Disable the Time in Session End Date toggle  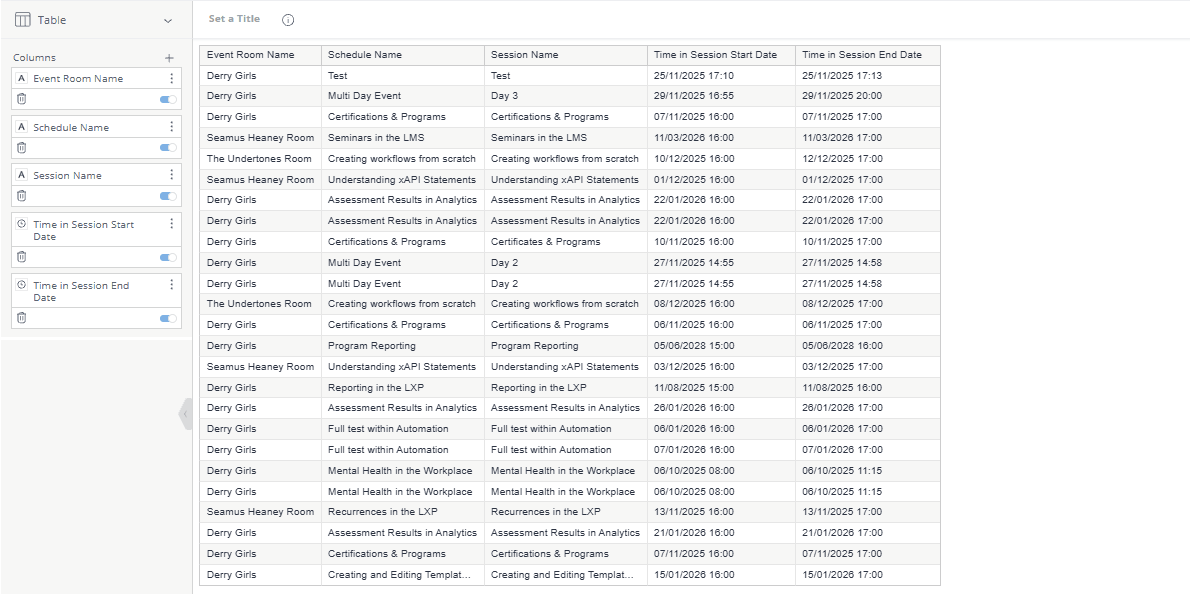168,318
